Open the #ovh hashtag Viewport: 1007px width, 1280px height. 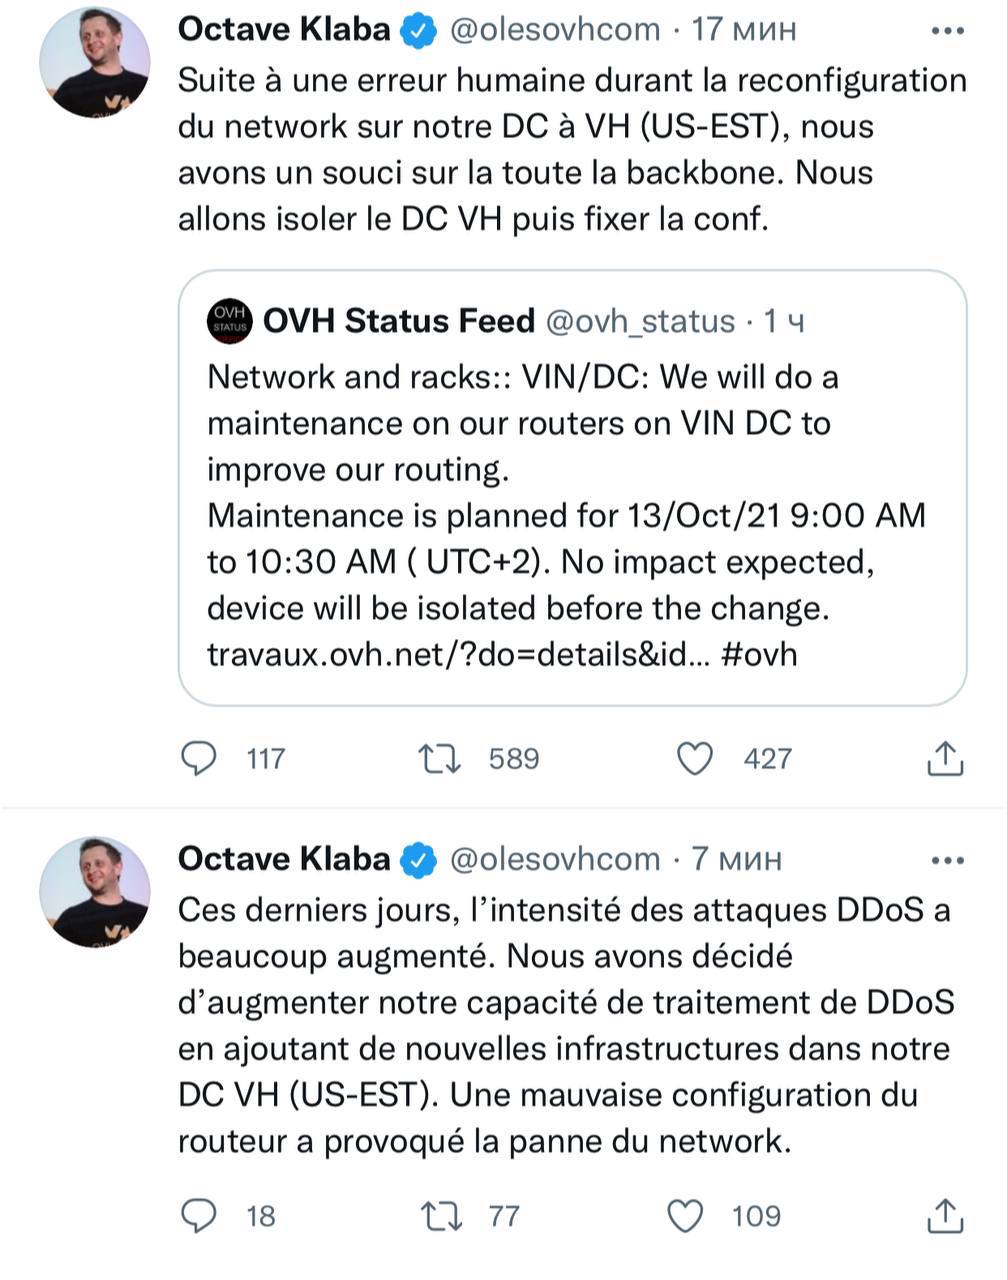click(759, 654)
